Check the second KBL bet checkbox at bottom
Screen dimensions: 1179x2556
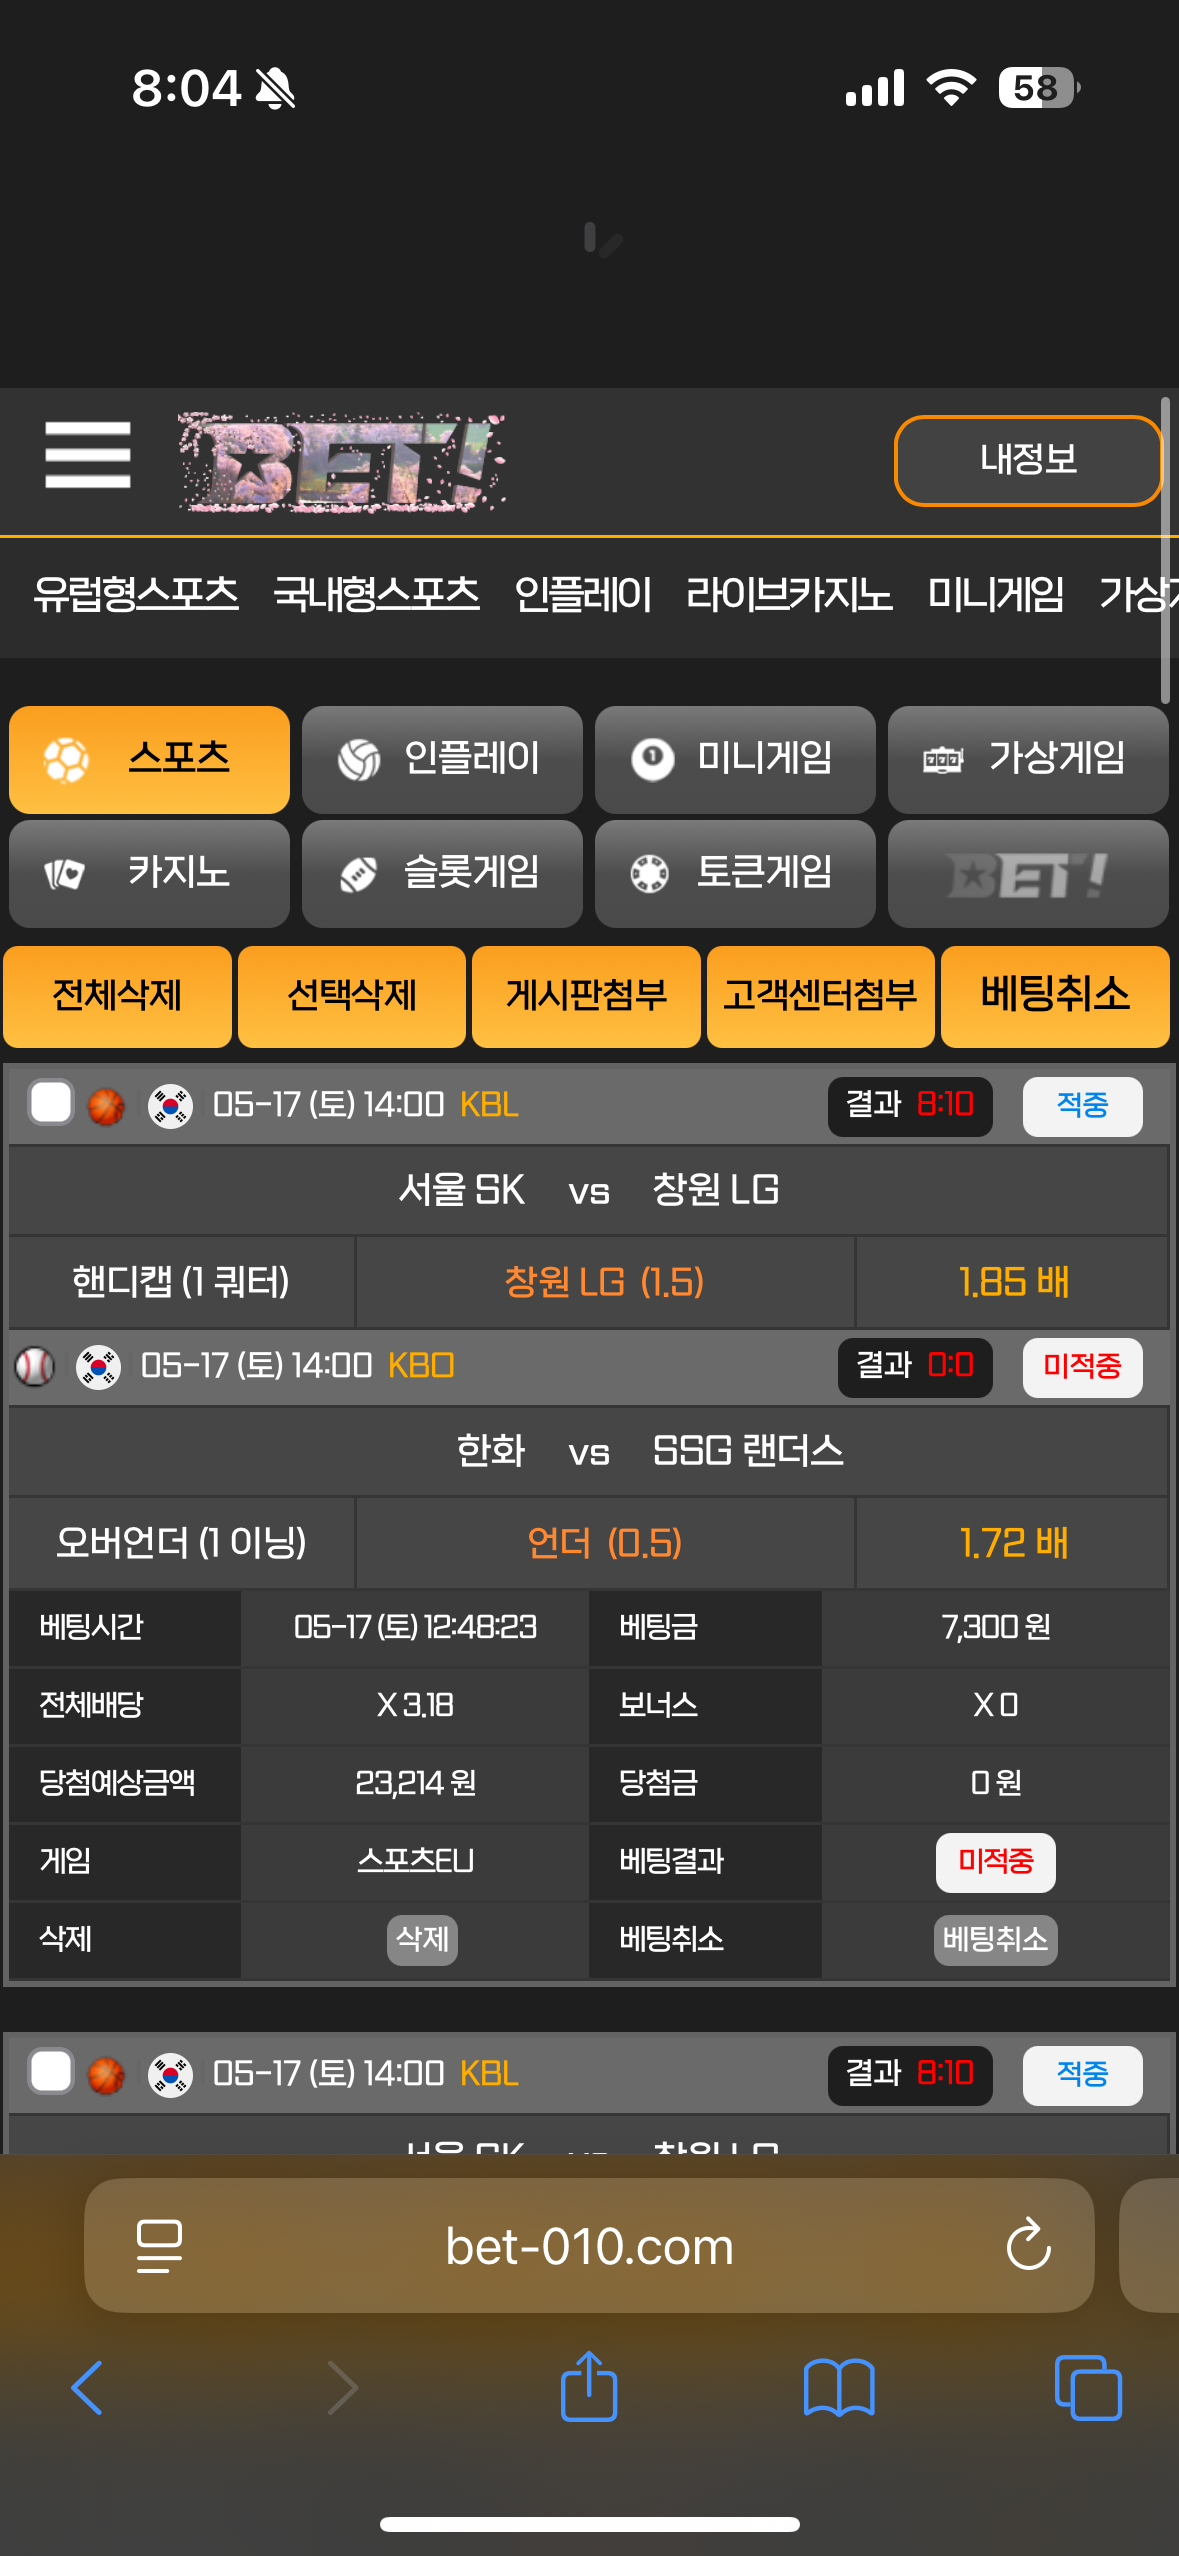pos(50,2072)
